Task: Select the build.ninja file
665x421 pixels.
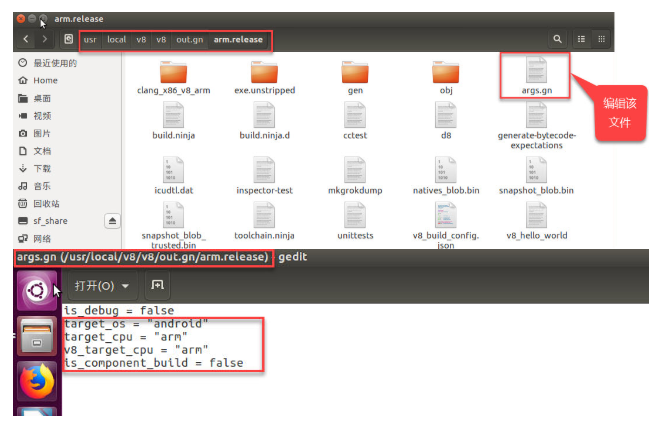Action: 173,121
